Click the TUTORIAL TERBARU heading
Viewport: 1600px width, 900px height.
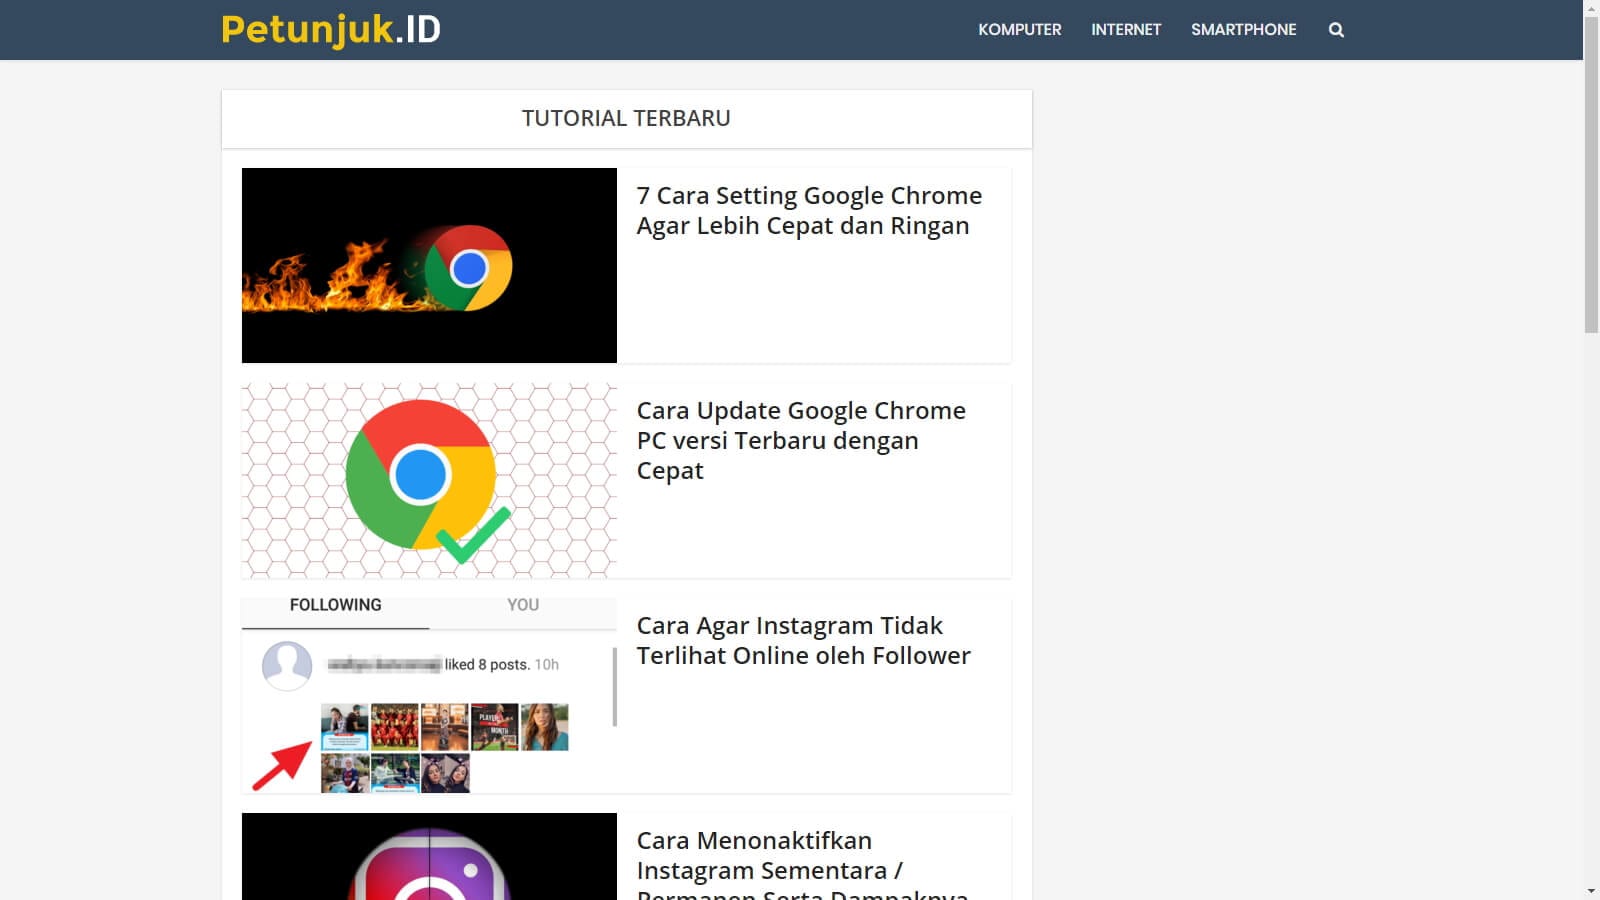626,118
